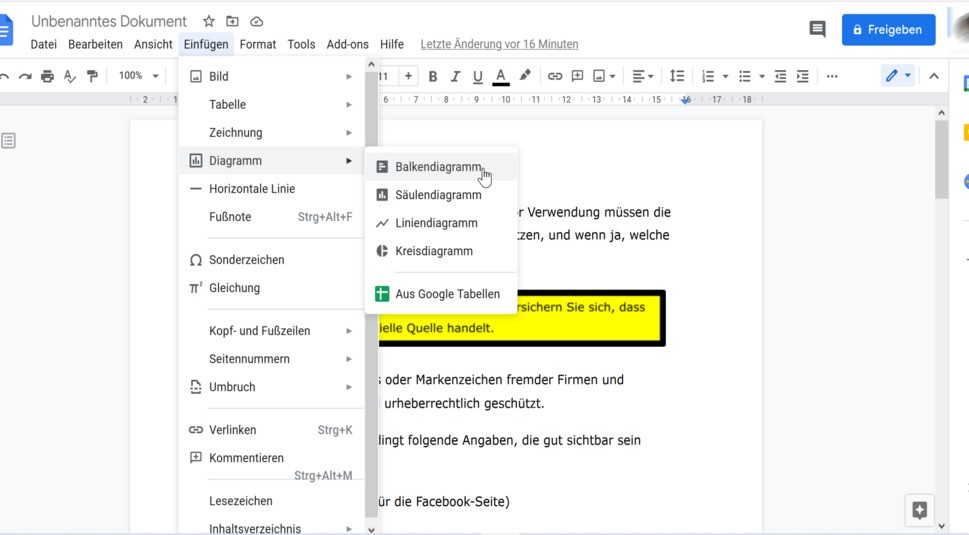Expand the Bild submenu
This screenshot has width=969, height=535.
pos(271,77)
